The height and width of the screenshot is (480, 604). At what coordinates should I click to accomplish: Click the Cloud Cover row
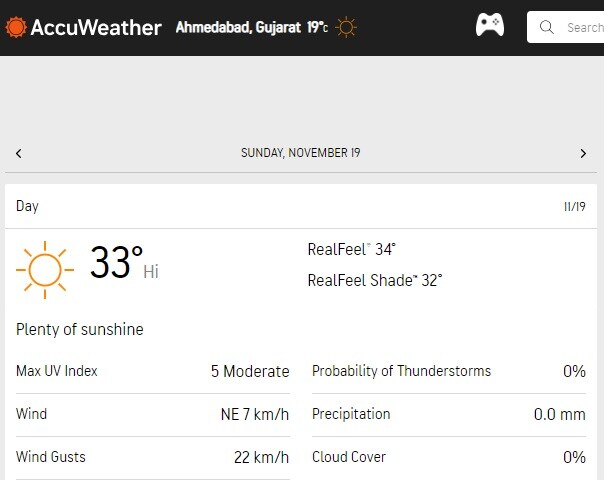[x=448, y=457]
